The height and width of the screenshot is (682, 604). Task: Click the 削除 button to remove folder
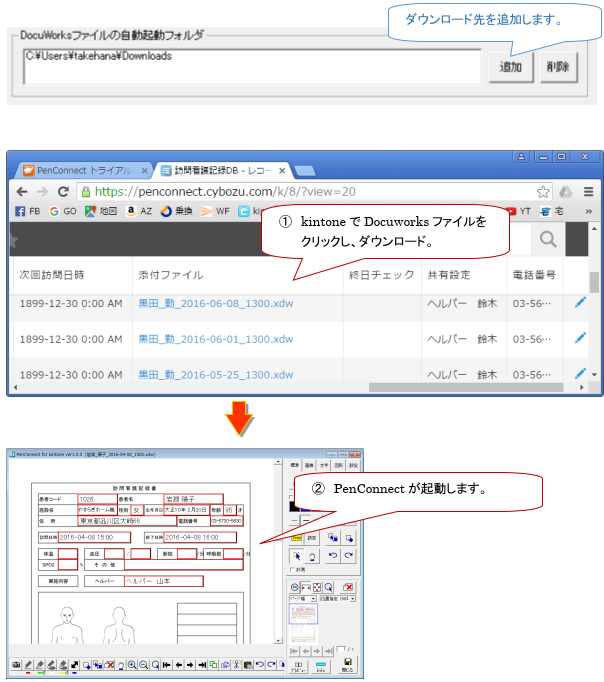tap(558, 67)
